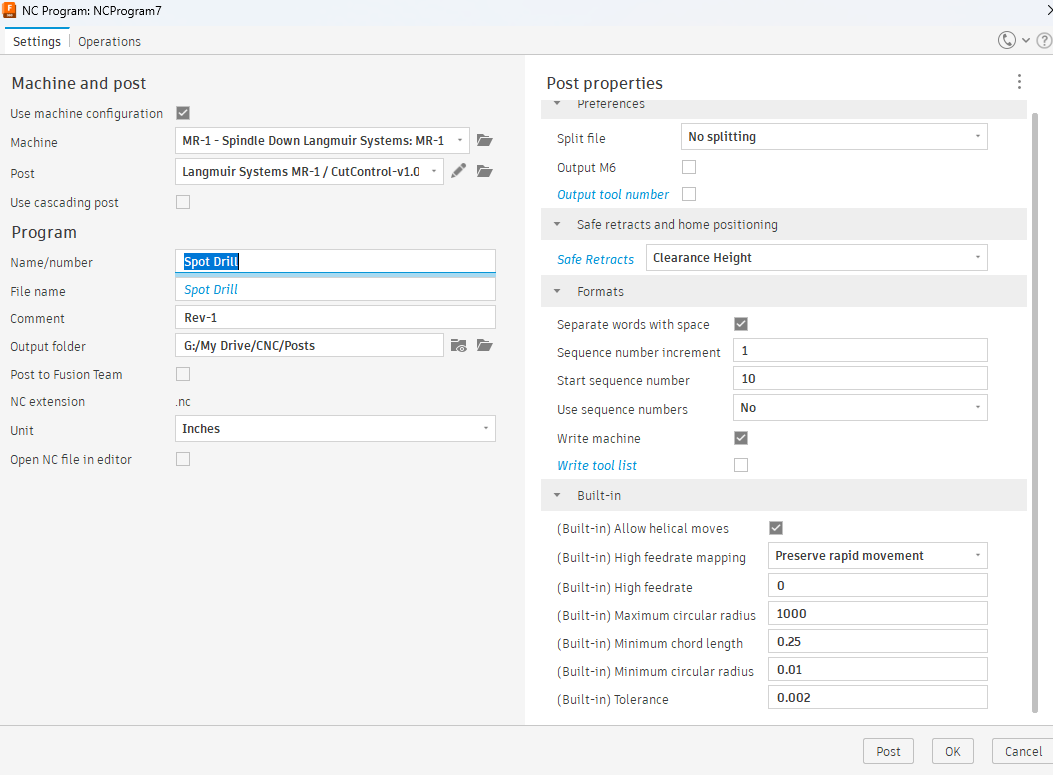Check Open NC file in editor
The width and height of the screenshot is (1053, 775).
click(183, 459)
